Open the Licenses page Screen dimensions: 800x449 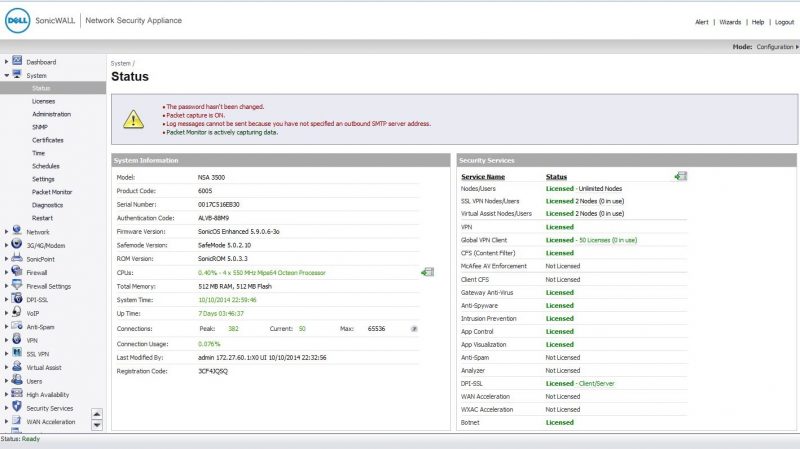point(43,102)
